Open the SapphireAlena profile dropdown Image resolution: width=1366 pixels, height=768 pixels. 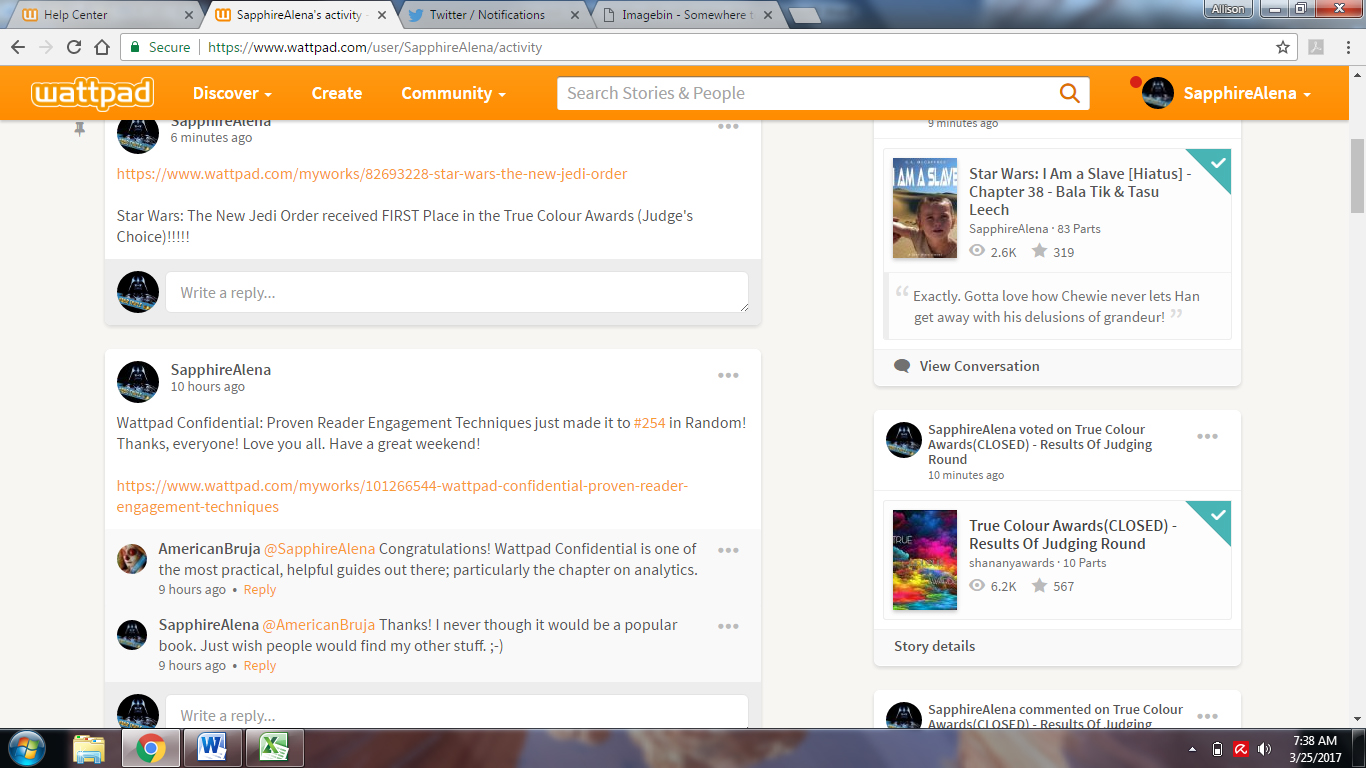point(1247,93)
